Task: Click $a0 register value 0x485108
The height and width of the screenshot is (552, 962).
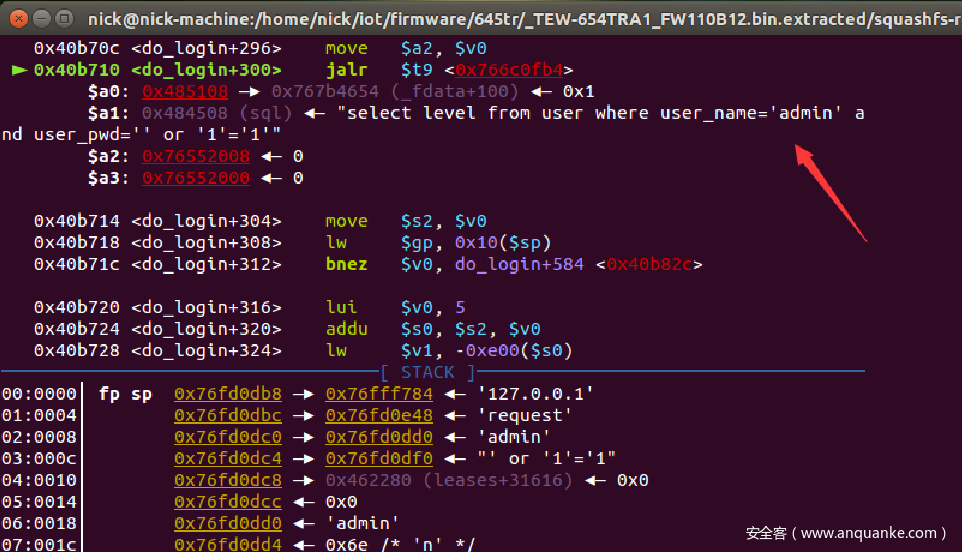Action: click(x=185, y=91)
